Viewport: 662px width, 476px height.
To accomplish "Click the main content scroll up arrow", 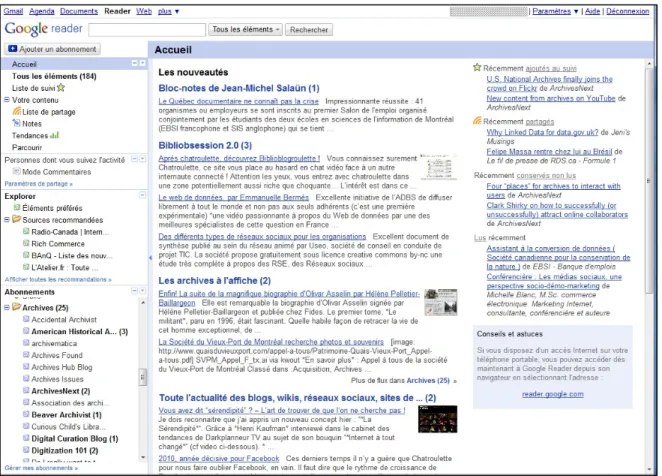I will [649, 63].
